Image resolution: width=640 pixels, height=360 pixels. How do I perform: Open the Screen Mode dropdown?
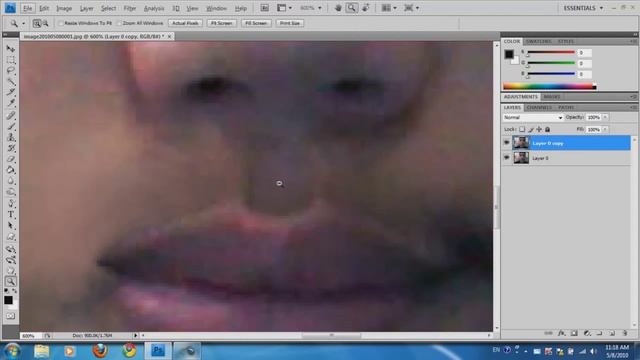tap(411, 8)
